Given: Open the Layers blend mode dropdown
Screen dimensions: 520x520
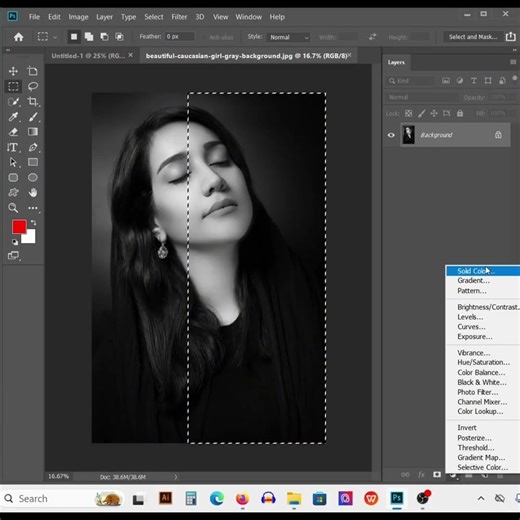Looking at the screenshot, I should [x=423, y=97].
